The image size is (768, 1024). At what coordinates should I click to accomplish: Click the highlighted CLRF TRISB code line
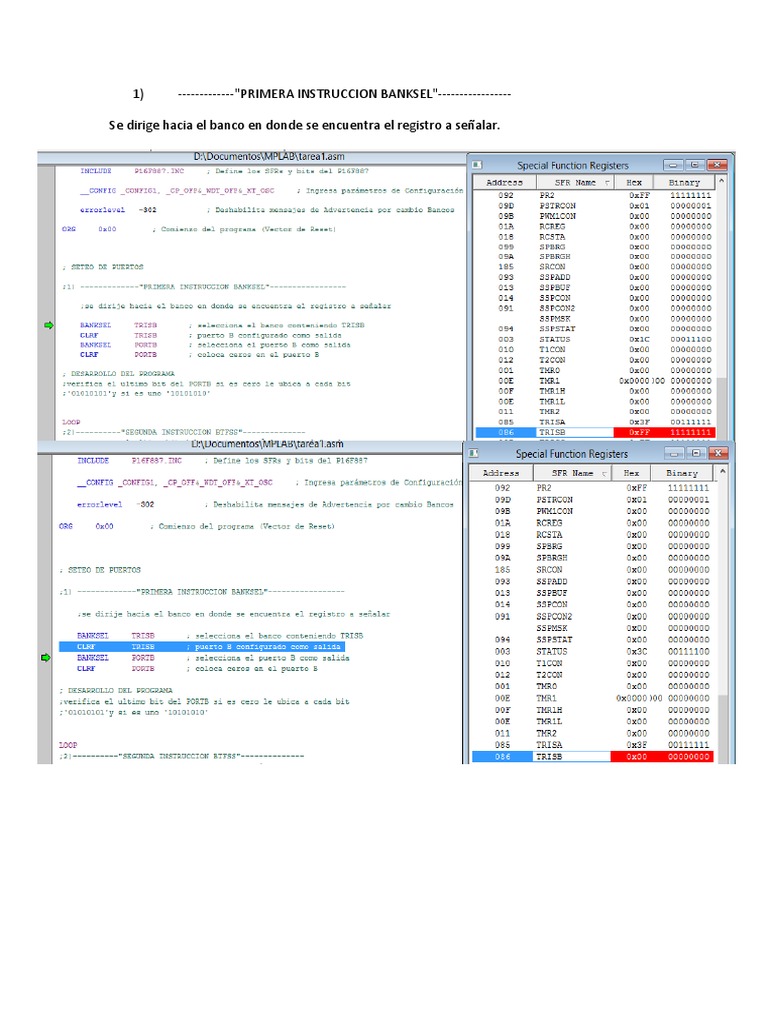click(x=200, y=647)
